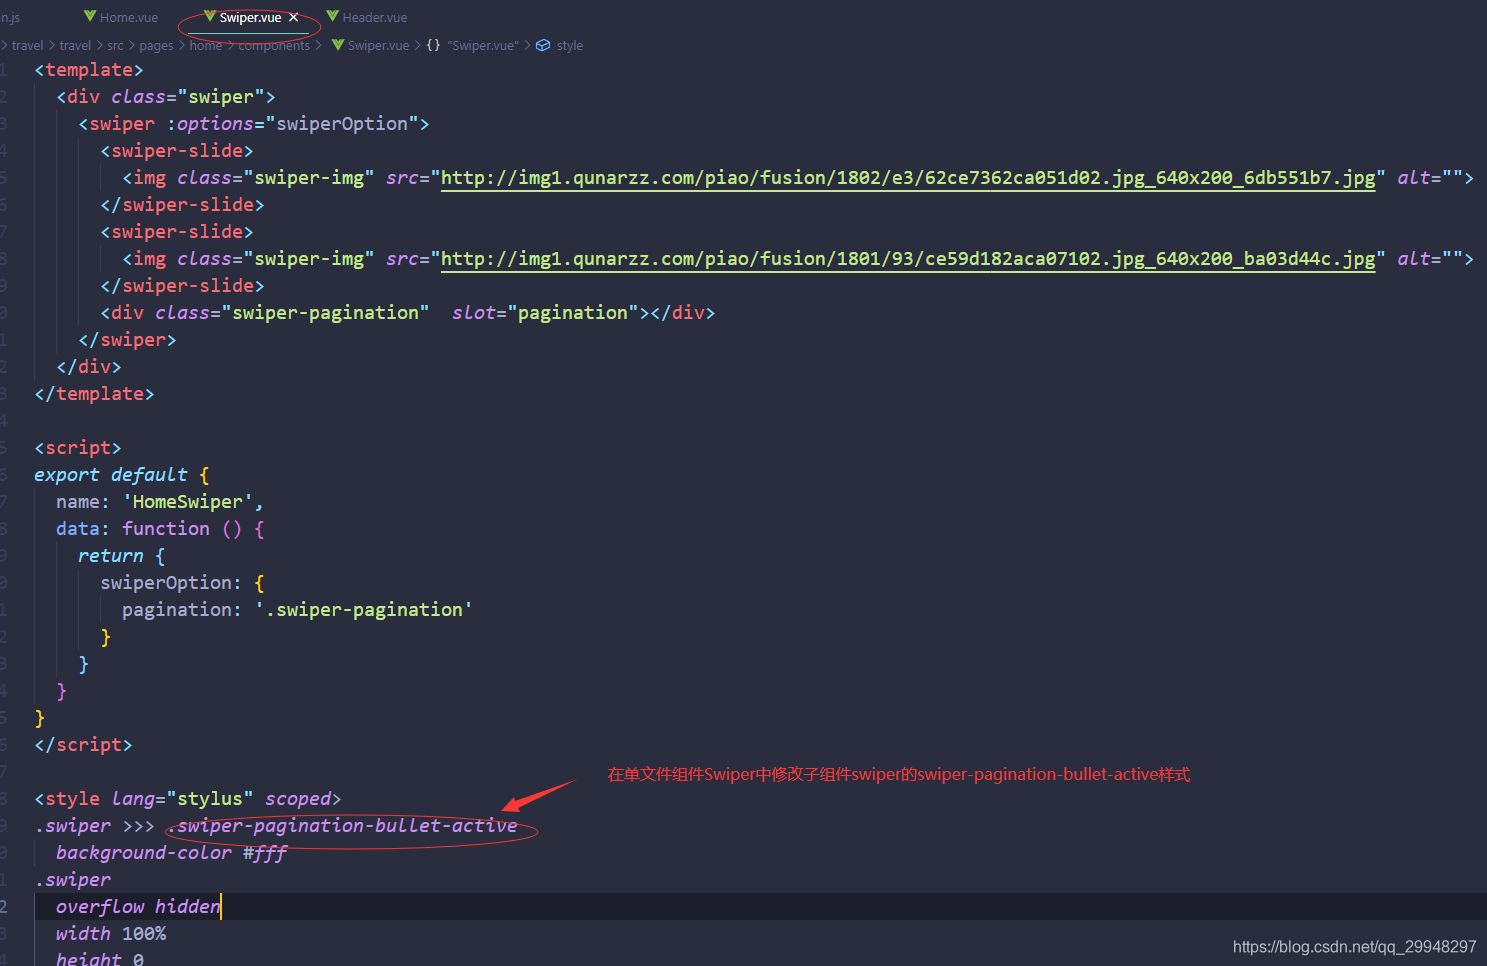Open the Header.vue editor tab
This screenshot has width=1487, height=966.
tap(366, 17)
